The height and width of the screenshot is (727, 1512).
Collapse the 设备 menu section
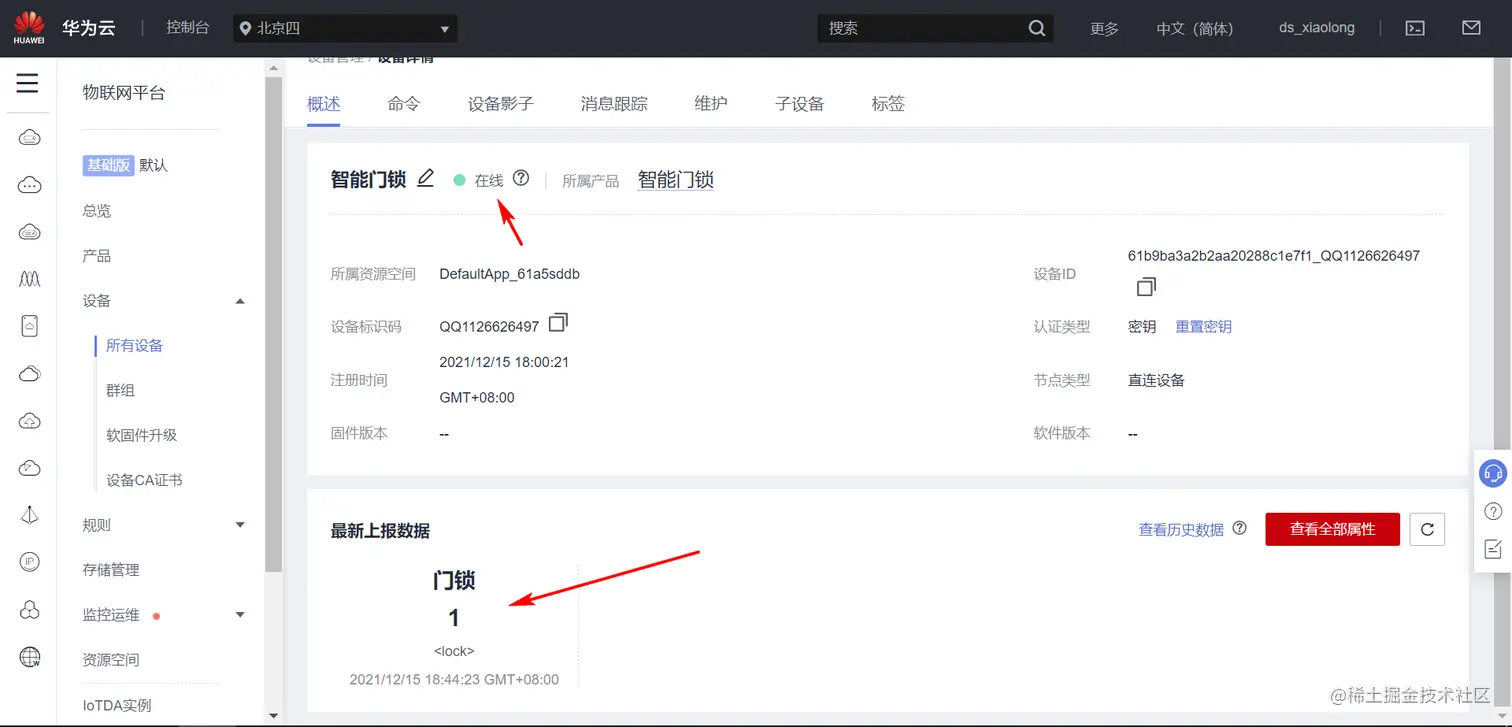click(x=240, y=301)
